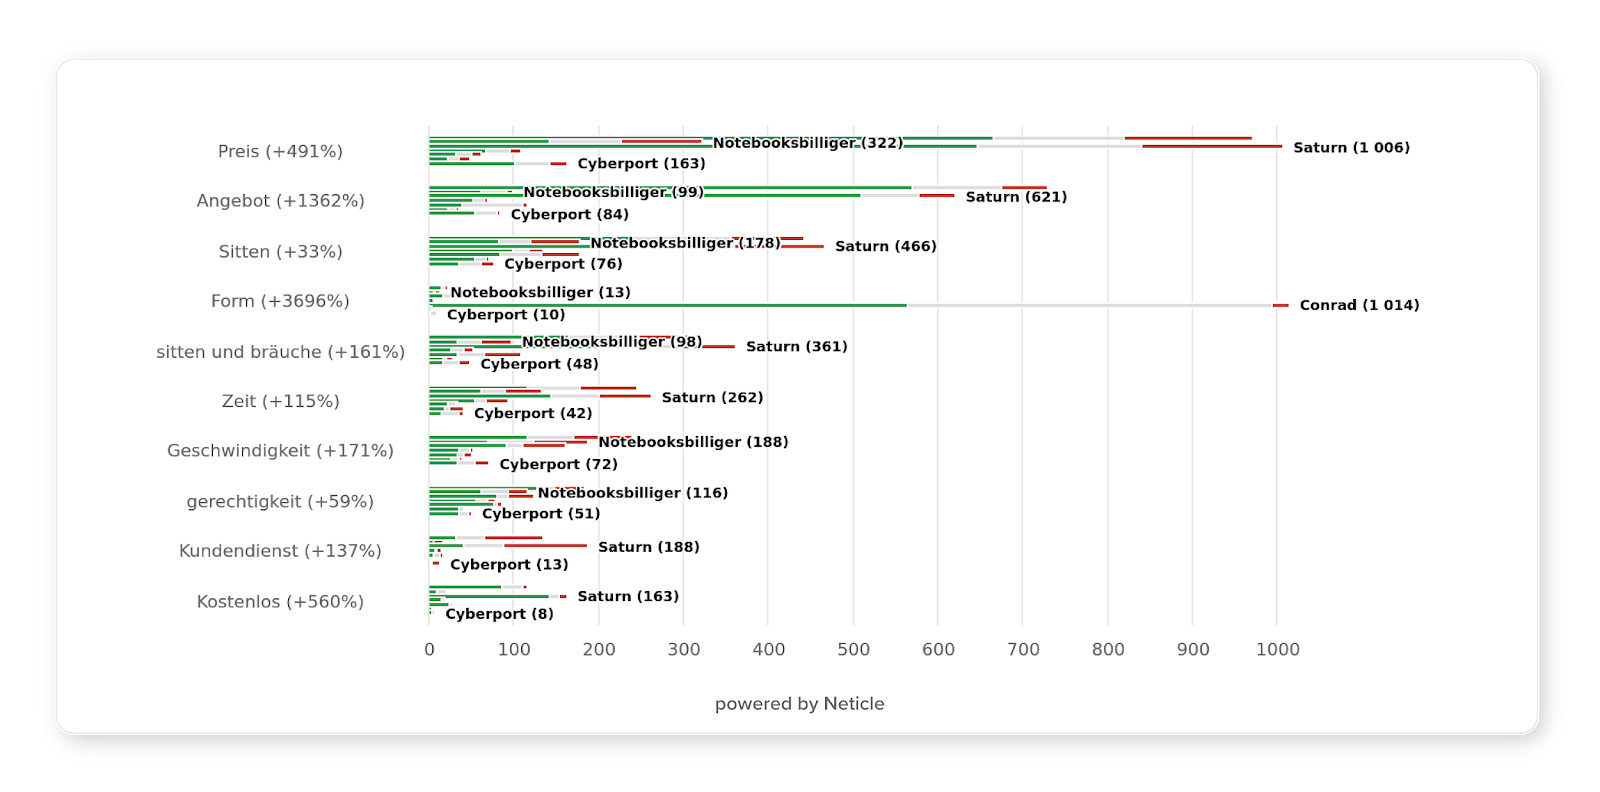Image resolution: width=1600 pixels, height=792 pixels.
Task: Click the x-axis tick label 100
Action: [514, 650]
